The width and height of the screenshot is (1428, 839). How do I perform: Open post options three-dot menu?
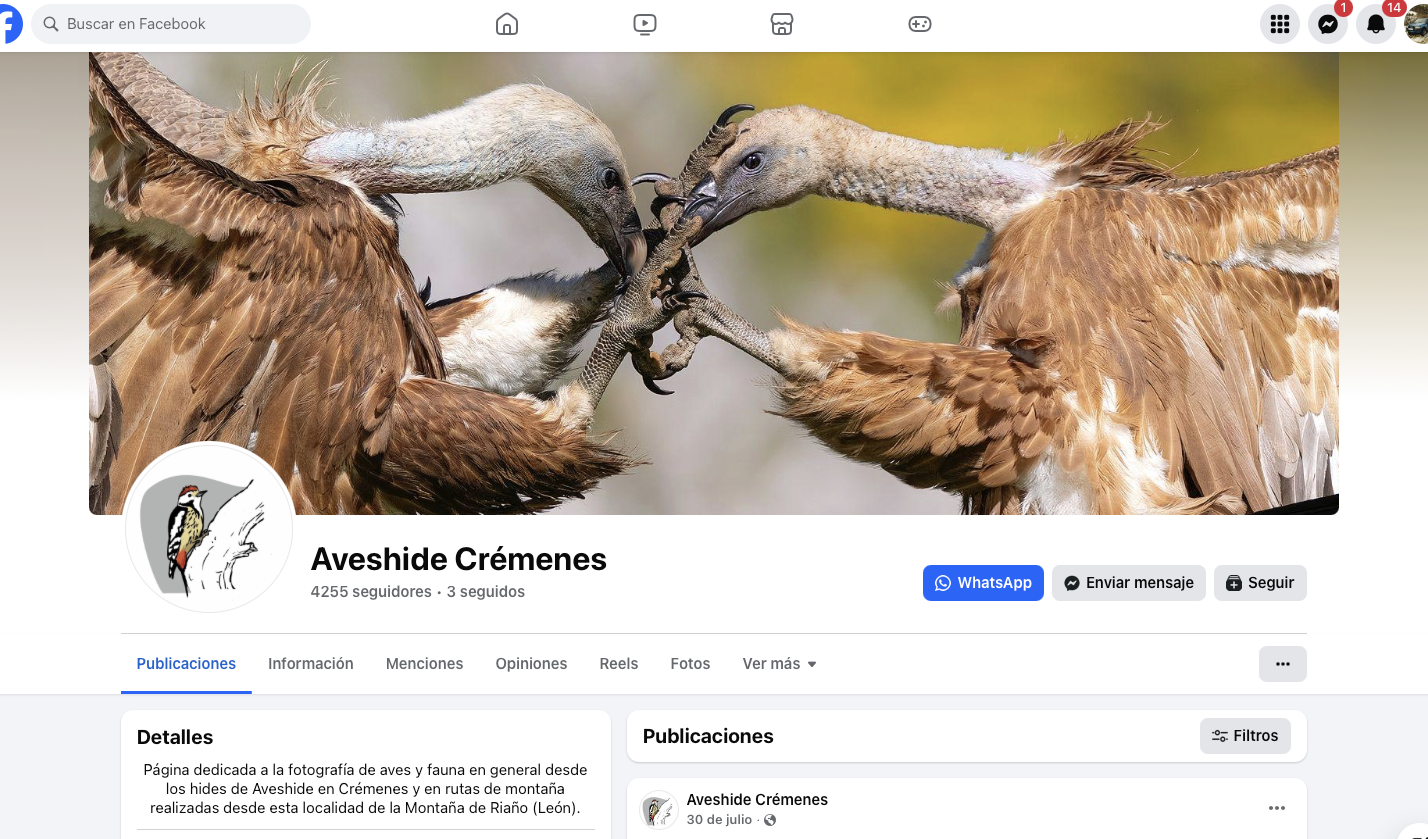click(1277, 808)
